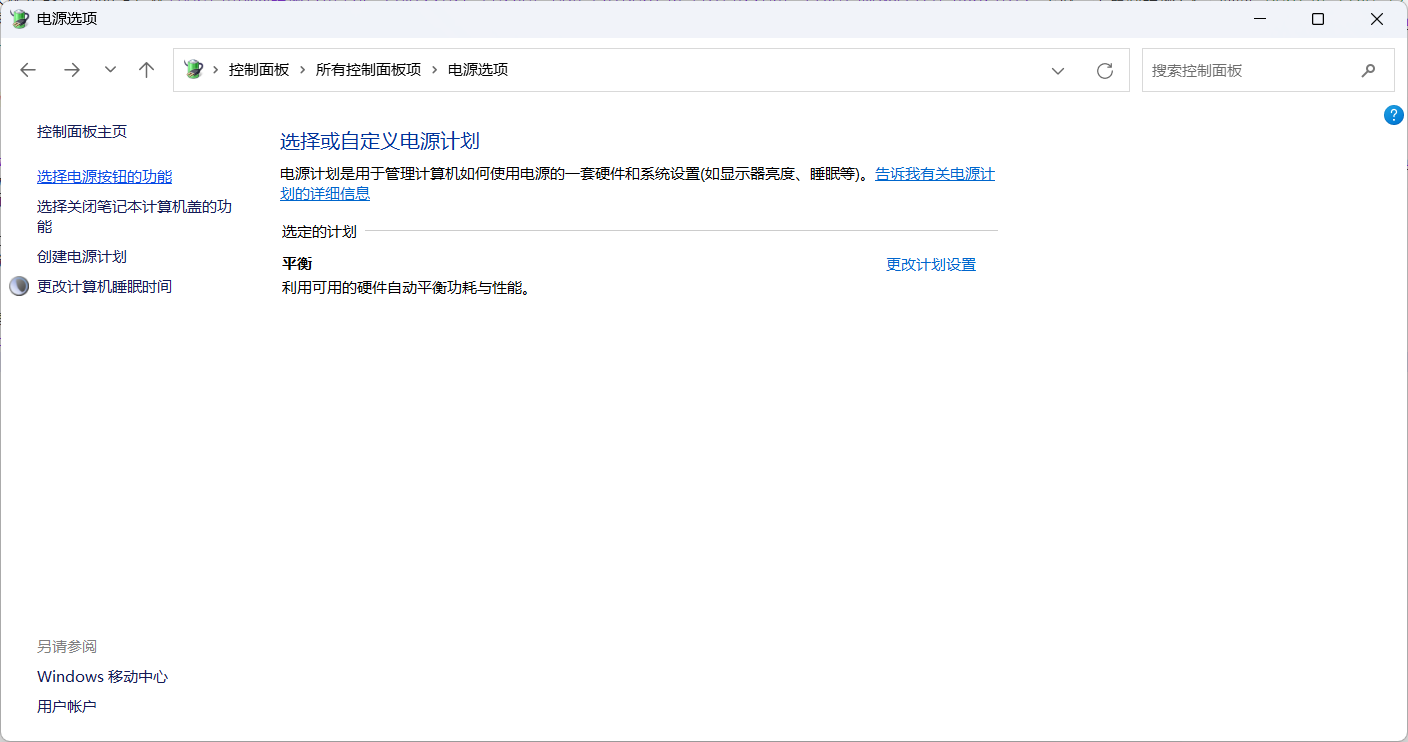Select the 所有控制面板项 breadcrumb
Viewport: 1408px width, 742px height.
[369, 70]
